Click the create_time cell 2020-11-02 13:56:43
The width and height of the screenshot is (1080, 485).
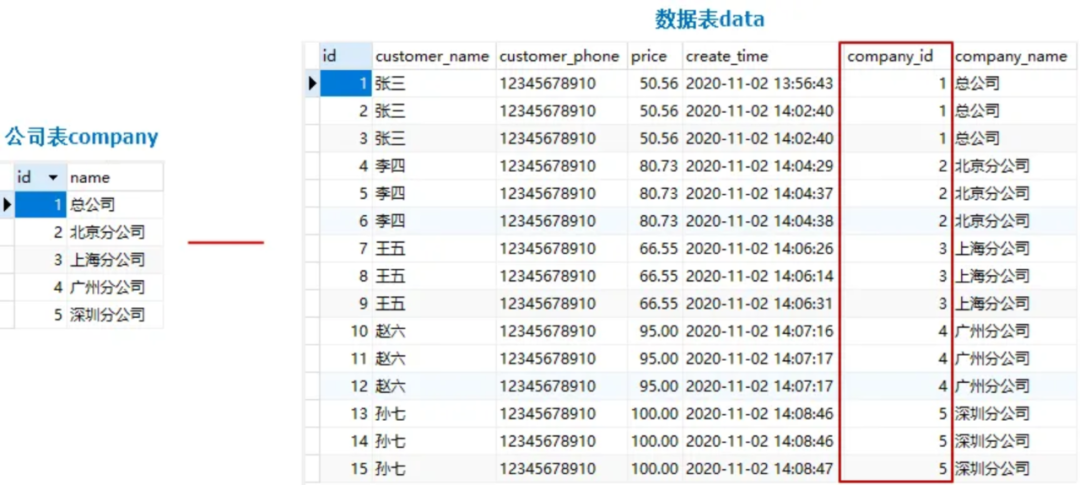[759, 84]
